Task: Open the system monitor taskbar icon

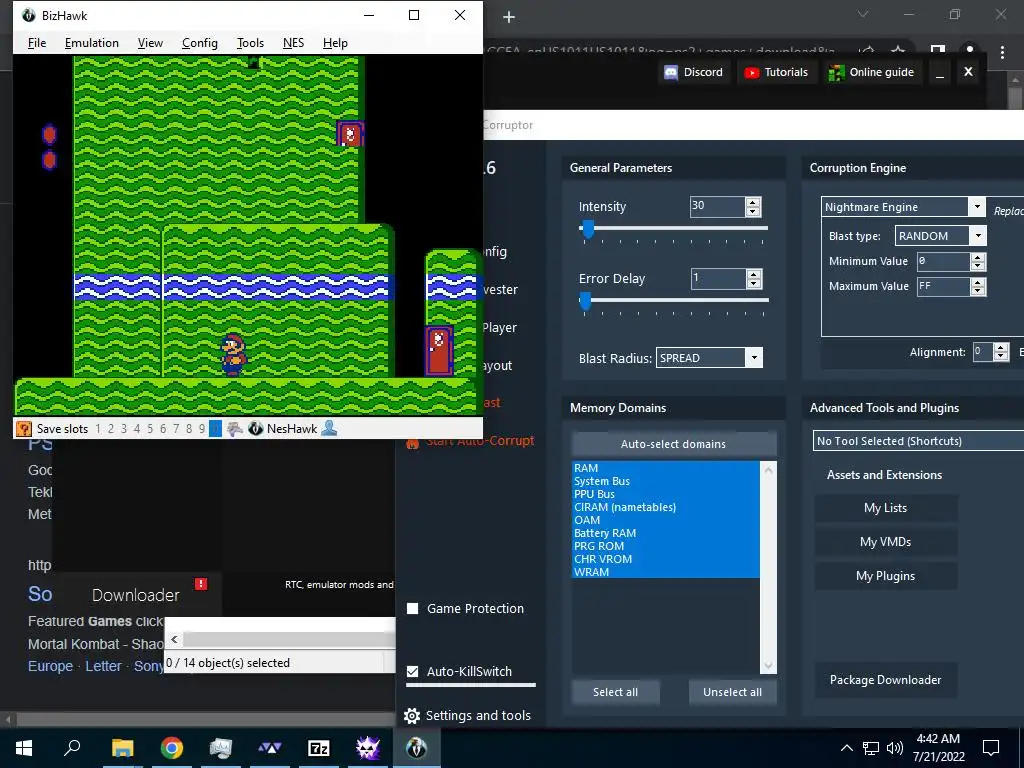Action: point(221,748)
